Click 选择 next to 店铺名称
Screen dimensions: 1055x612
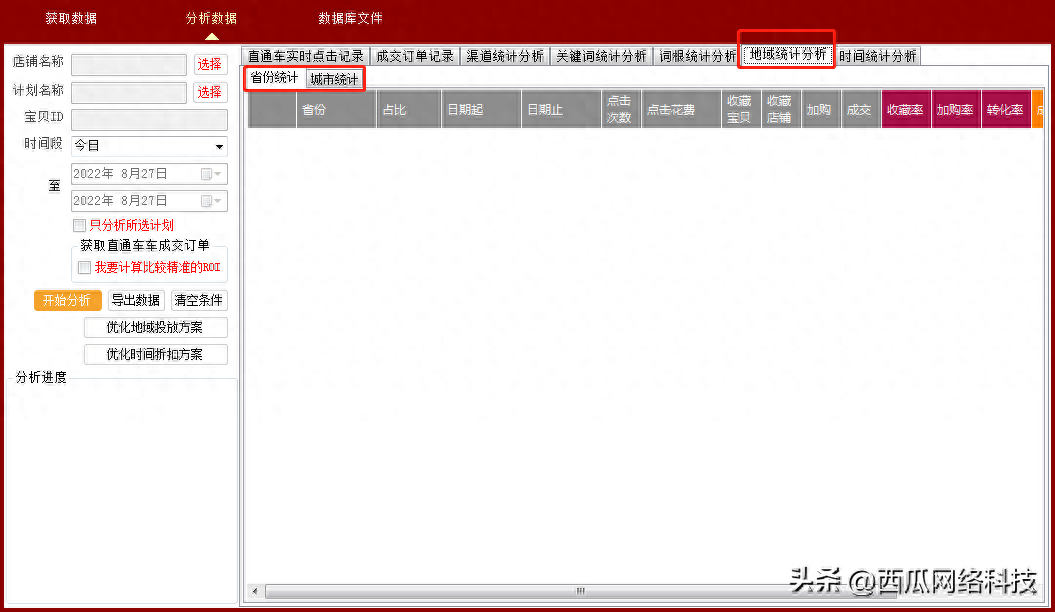209,65
